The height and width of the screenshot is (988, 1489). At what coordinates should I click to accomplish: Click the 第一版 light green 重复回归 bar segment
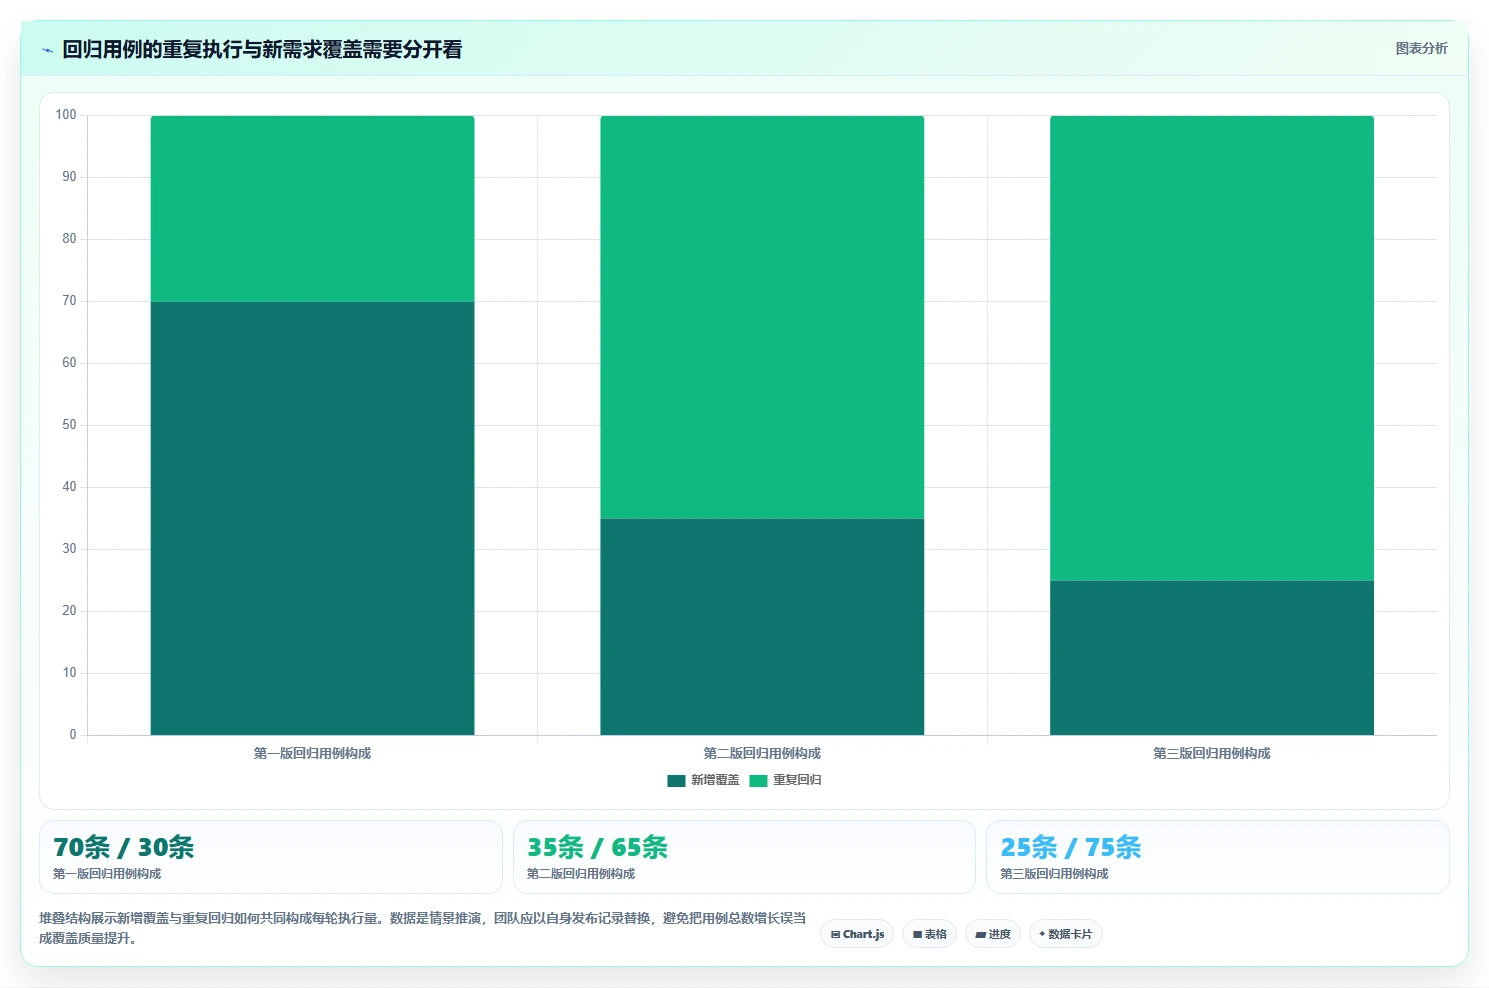[x=312, y=209]
